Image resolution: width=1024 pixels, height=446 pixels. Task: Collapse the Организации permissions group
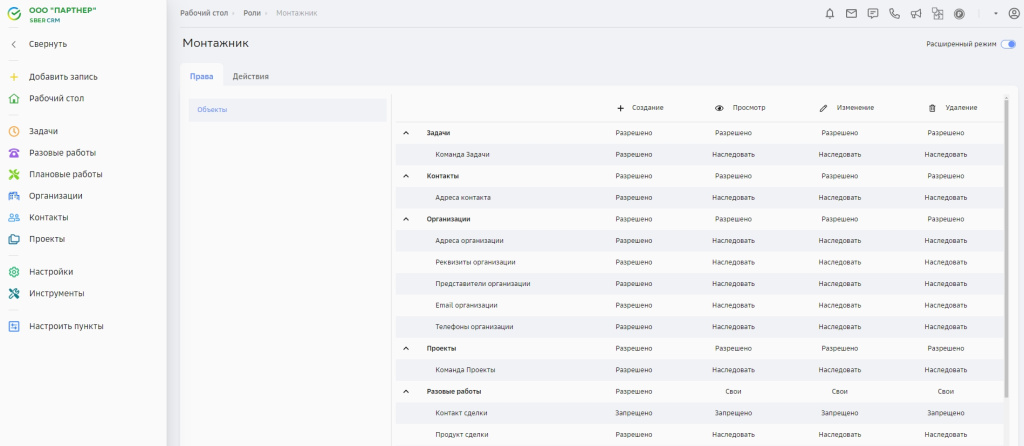tap(406, 218)
